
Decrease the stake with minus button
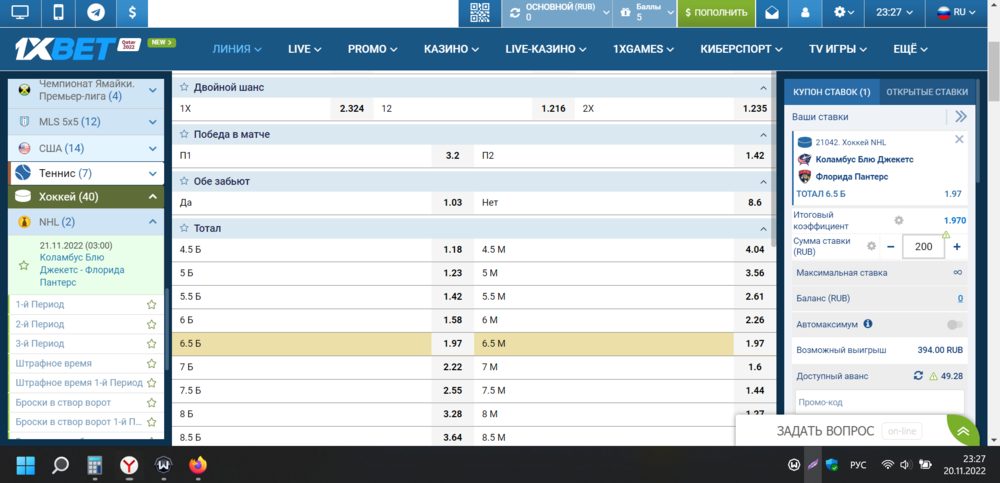point(890,247)
